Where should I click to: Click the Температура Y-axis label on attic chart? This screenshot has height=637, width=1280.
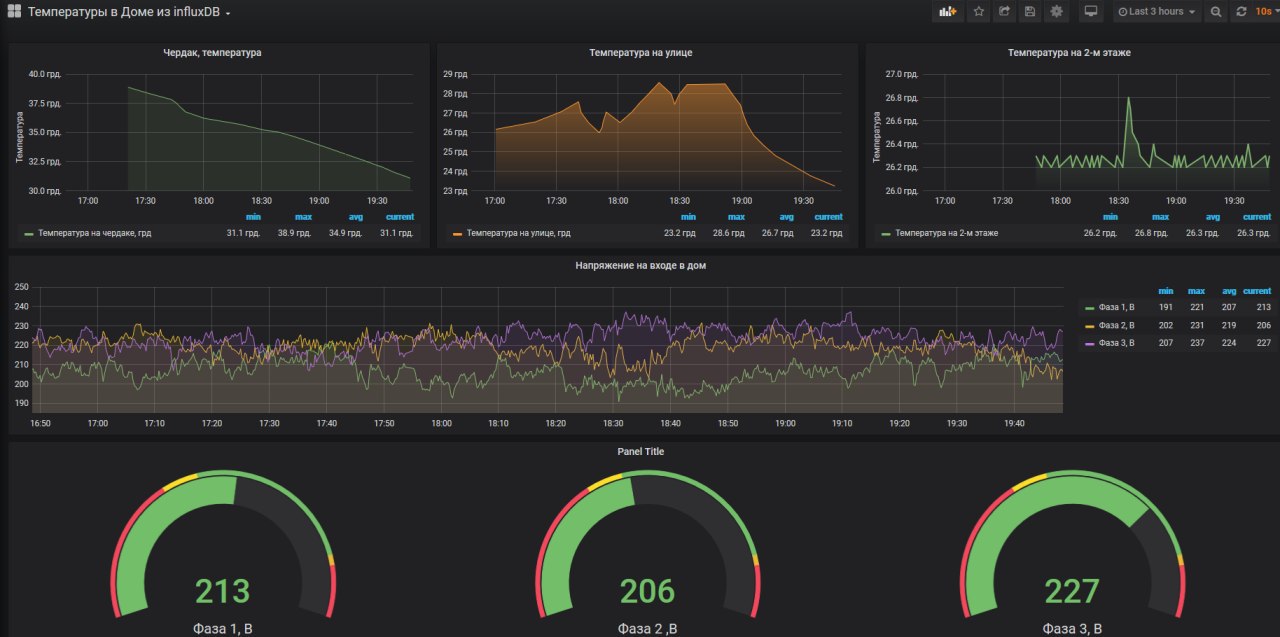[x=19, y=138]
